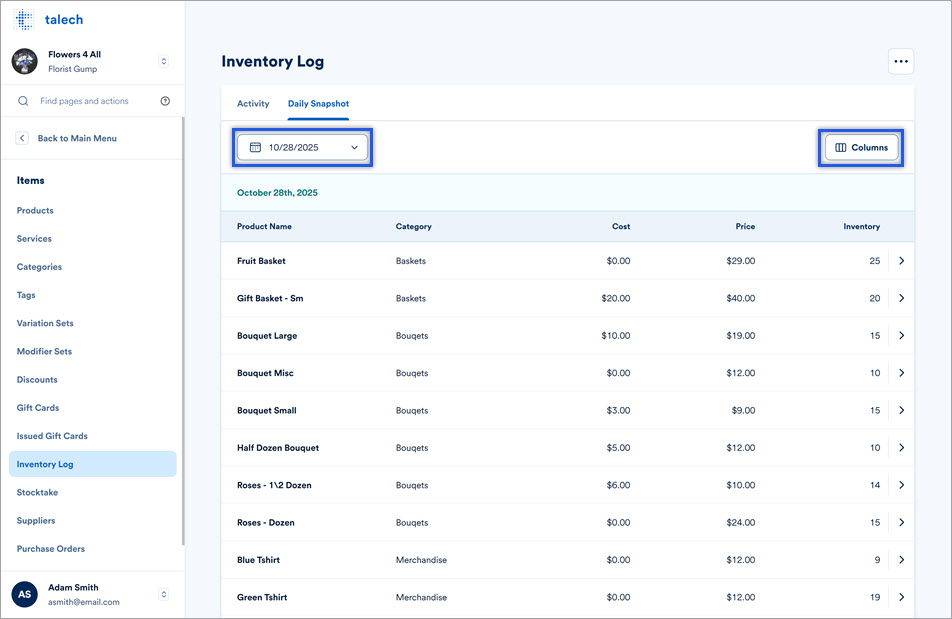Expand the Green Tshirt row chevron
The image size is (952, 619).
902,597
